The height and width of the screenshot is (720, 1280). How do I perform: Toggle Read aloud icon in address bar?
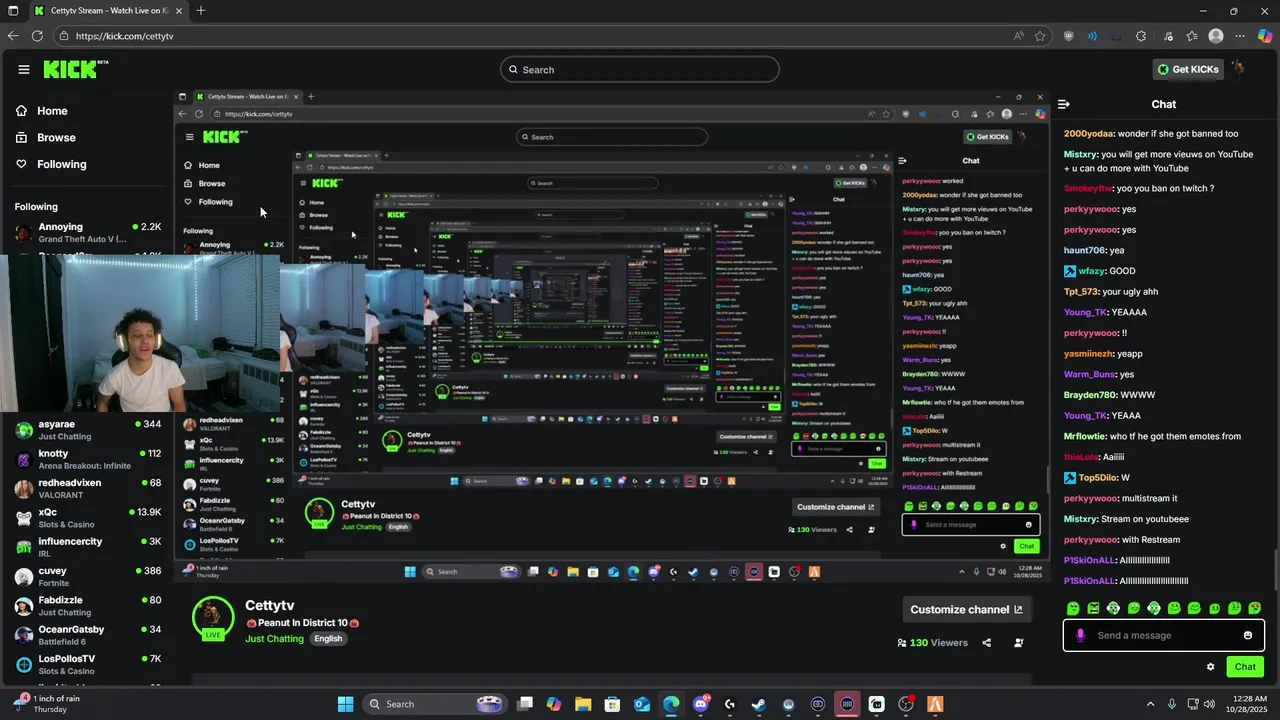click(1018, 36)
